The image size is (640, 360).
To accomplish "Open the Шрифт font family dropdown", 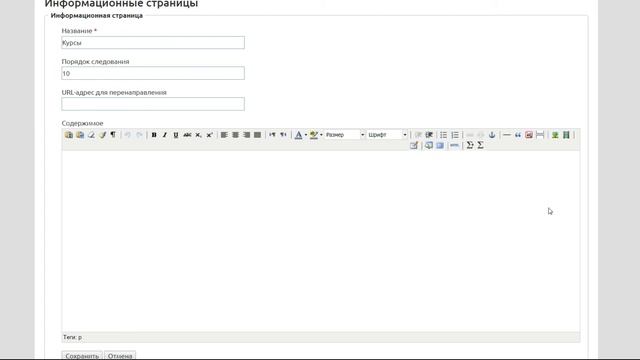I will (387, 135).
